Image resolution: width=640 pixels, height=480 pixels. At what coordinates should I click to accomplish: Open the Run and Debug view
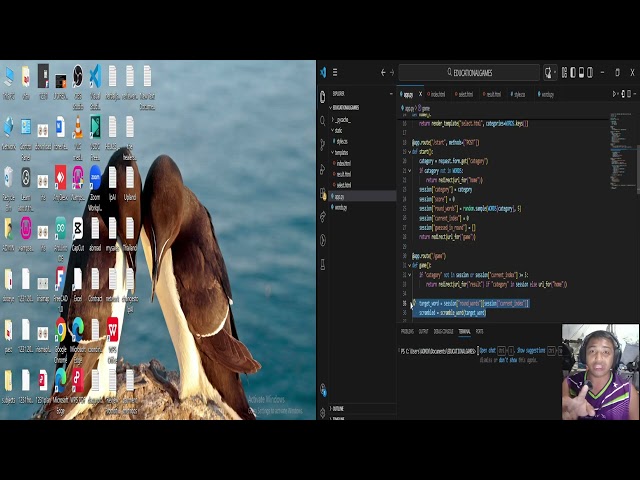(x=323, y=169)
